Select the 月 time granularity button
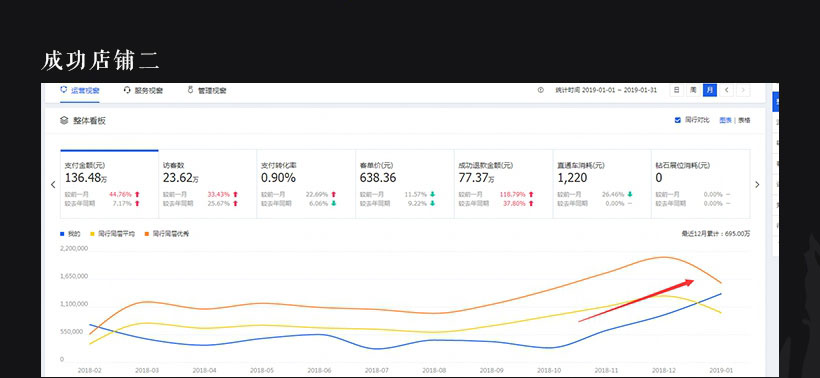 pyautogui.click(x=710, y=90)
